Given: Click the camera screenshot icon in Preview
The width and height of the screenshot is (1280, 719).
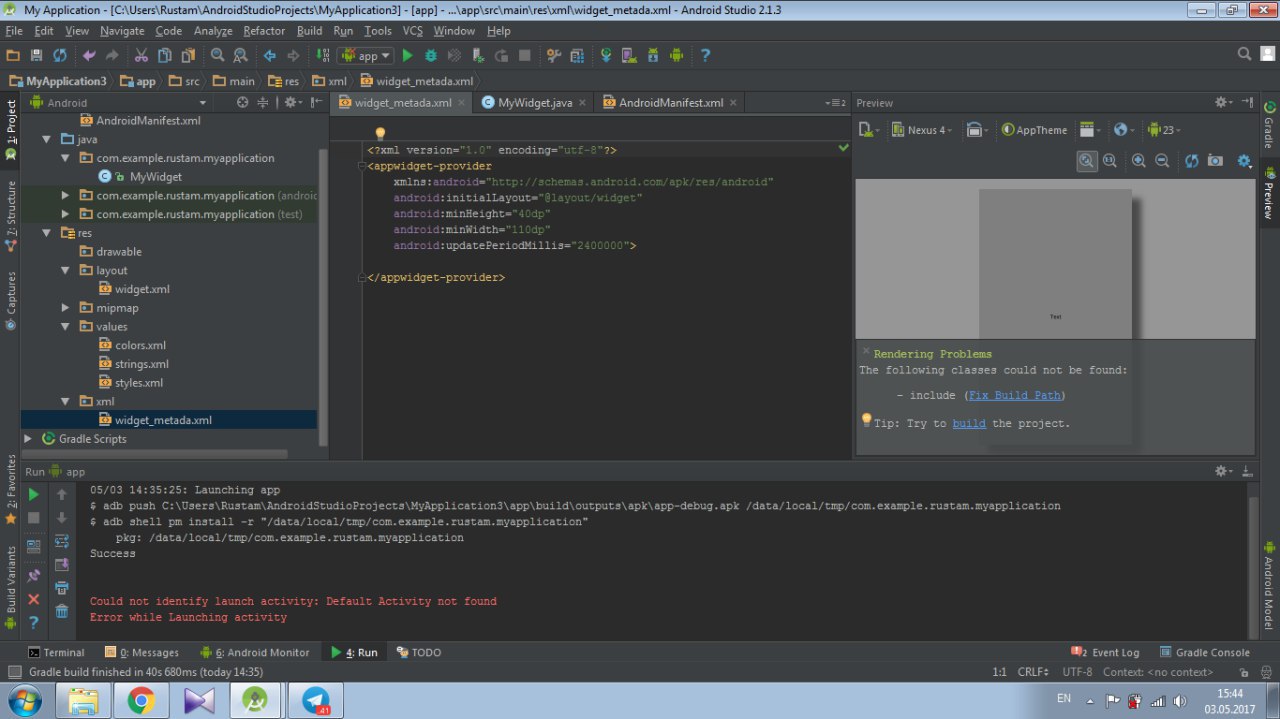Looking at the screenshot, I should [1215, 160].
